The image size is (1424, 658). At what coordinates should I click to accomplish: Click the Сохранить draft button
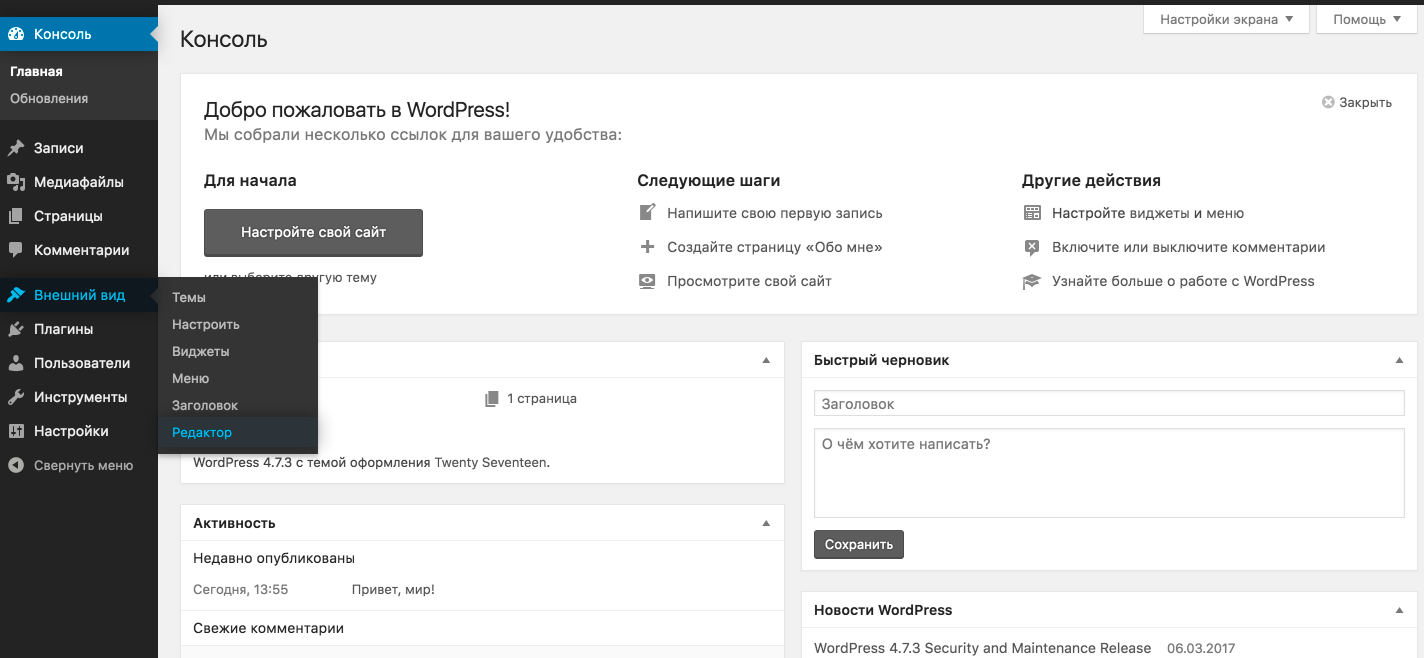coord(859,544)
